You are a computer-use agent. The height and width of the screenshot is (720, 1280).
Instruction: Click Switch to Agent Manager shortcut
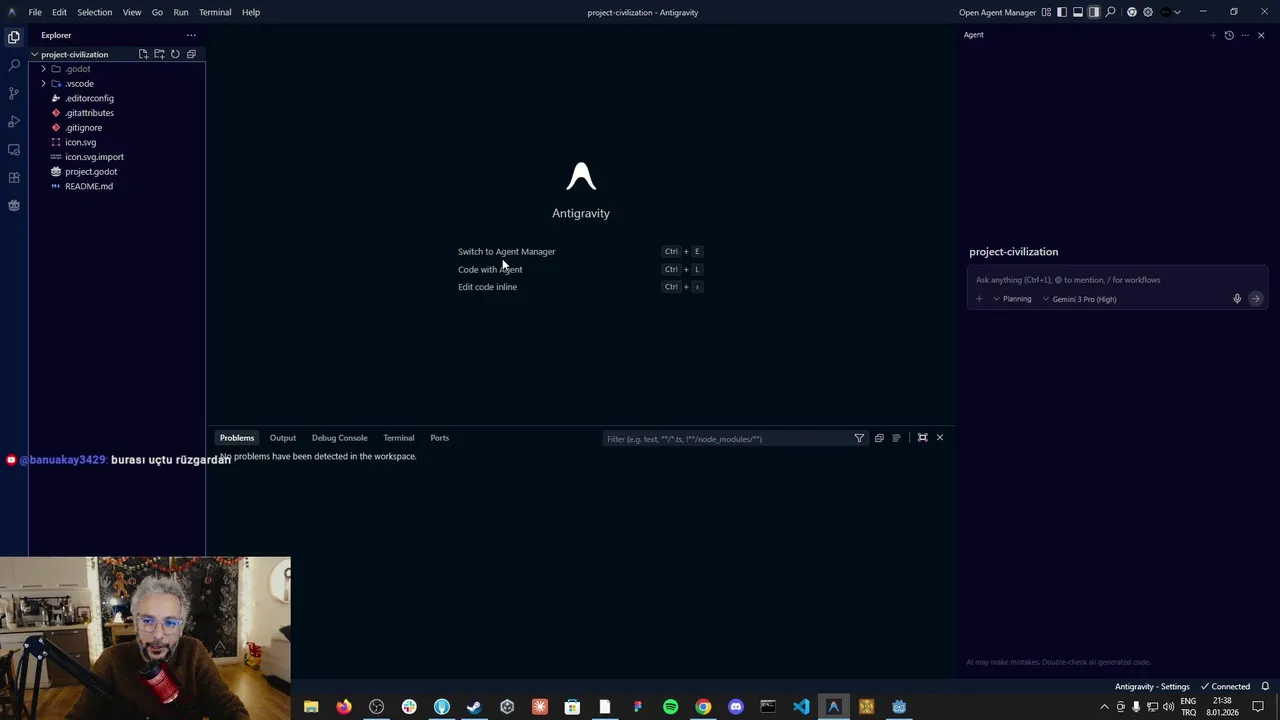click(x=506, y=252)
